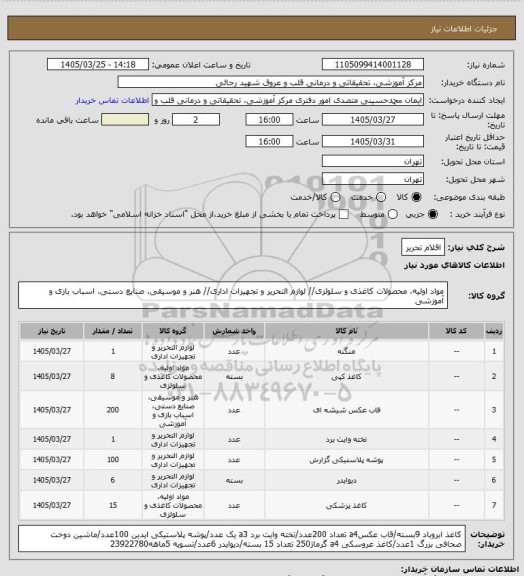The height and width of the screenshot is (576, 524).
Task: Click the واحد شمارش column header
Action: click(234, 331)
